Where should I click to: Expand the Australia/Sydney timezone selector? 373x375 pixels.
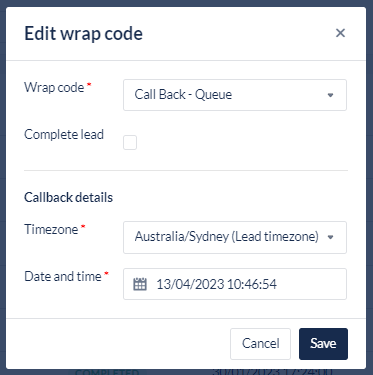pyautogui.click(x=235, y=237)
